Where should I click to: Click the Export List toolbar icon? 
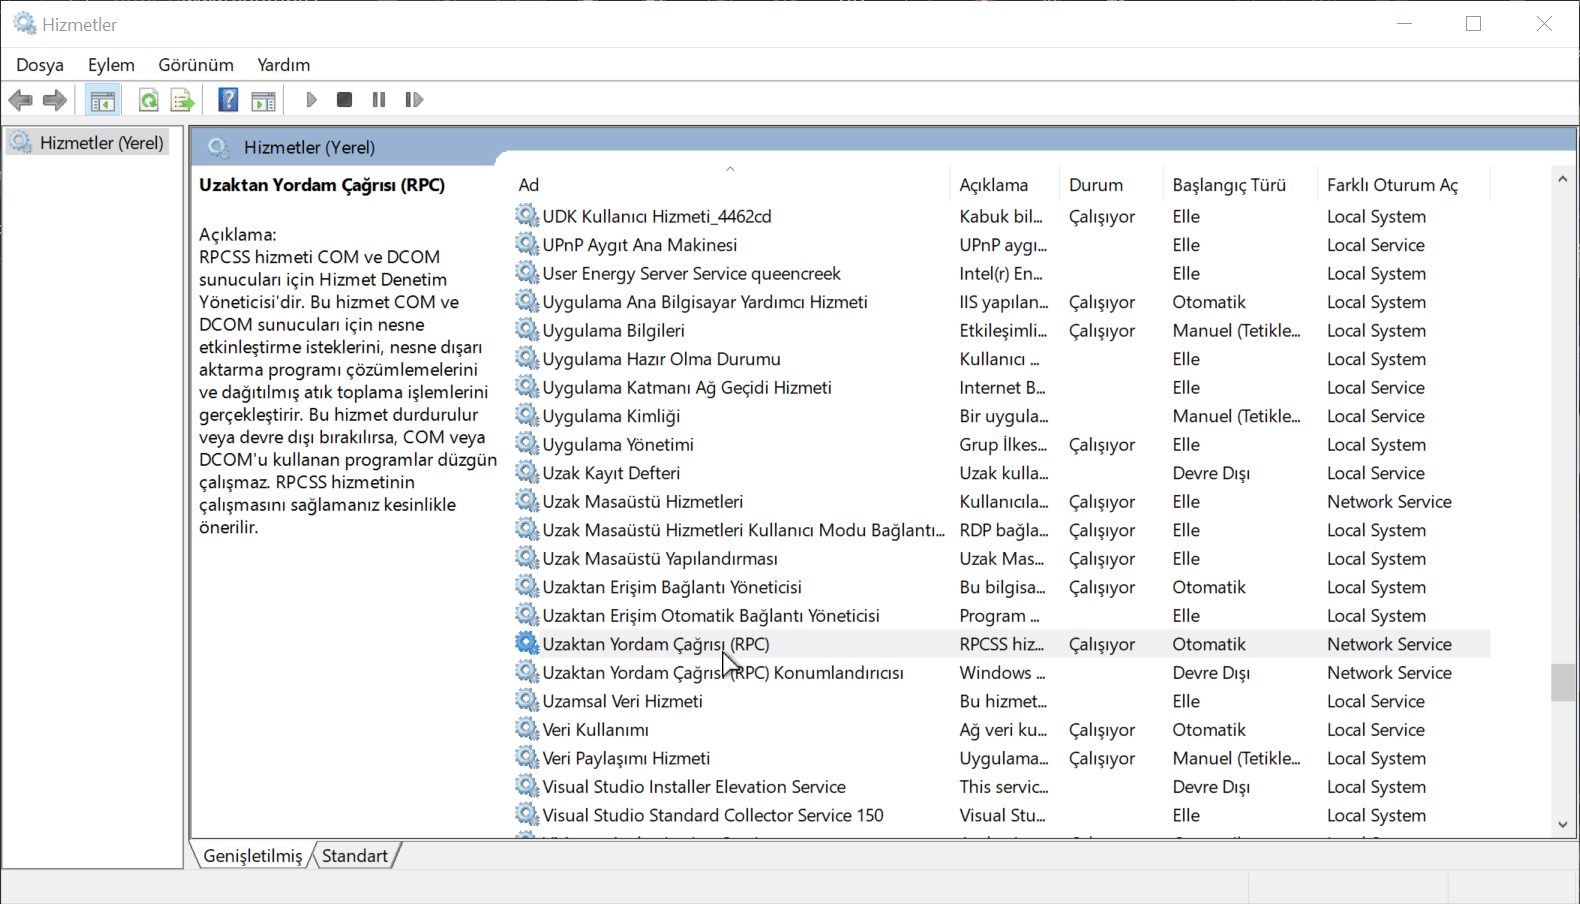click(x=182, y=100)
